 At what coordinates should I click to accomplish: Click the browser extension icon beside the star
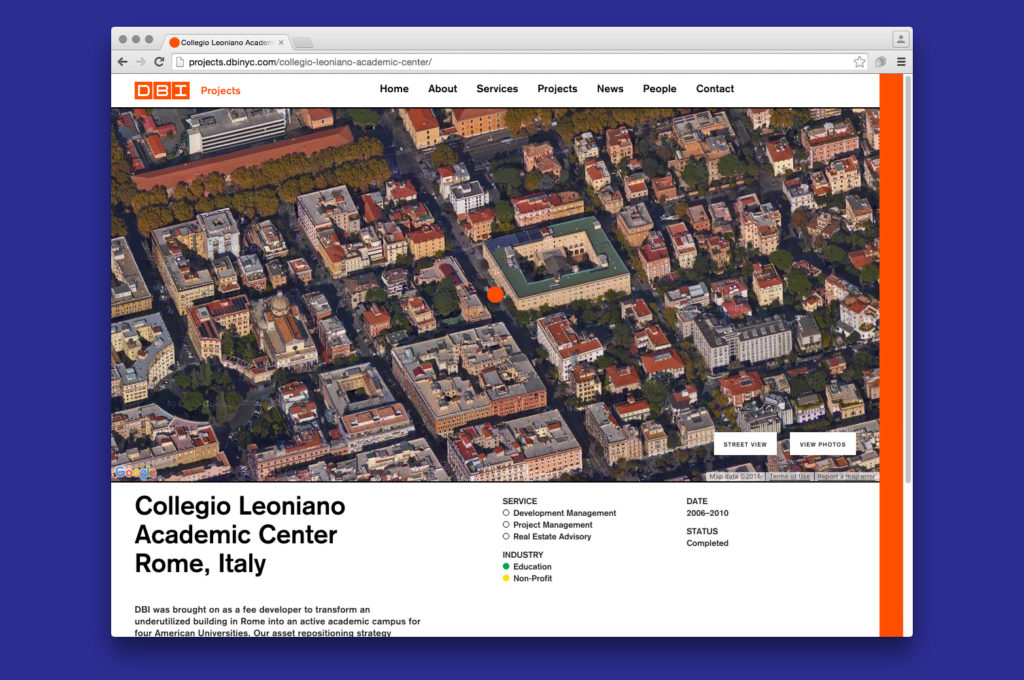tap(881, 62)
